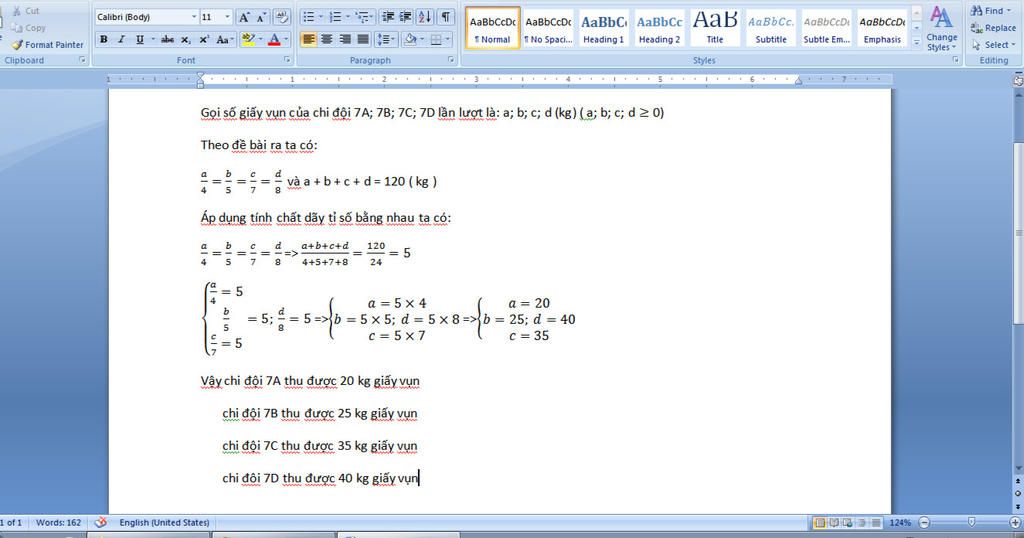
Task: Open the Change Styles menu
Action: click(941, 29)
